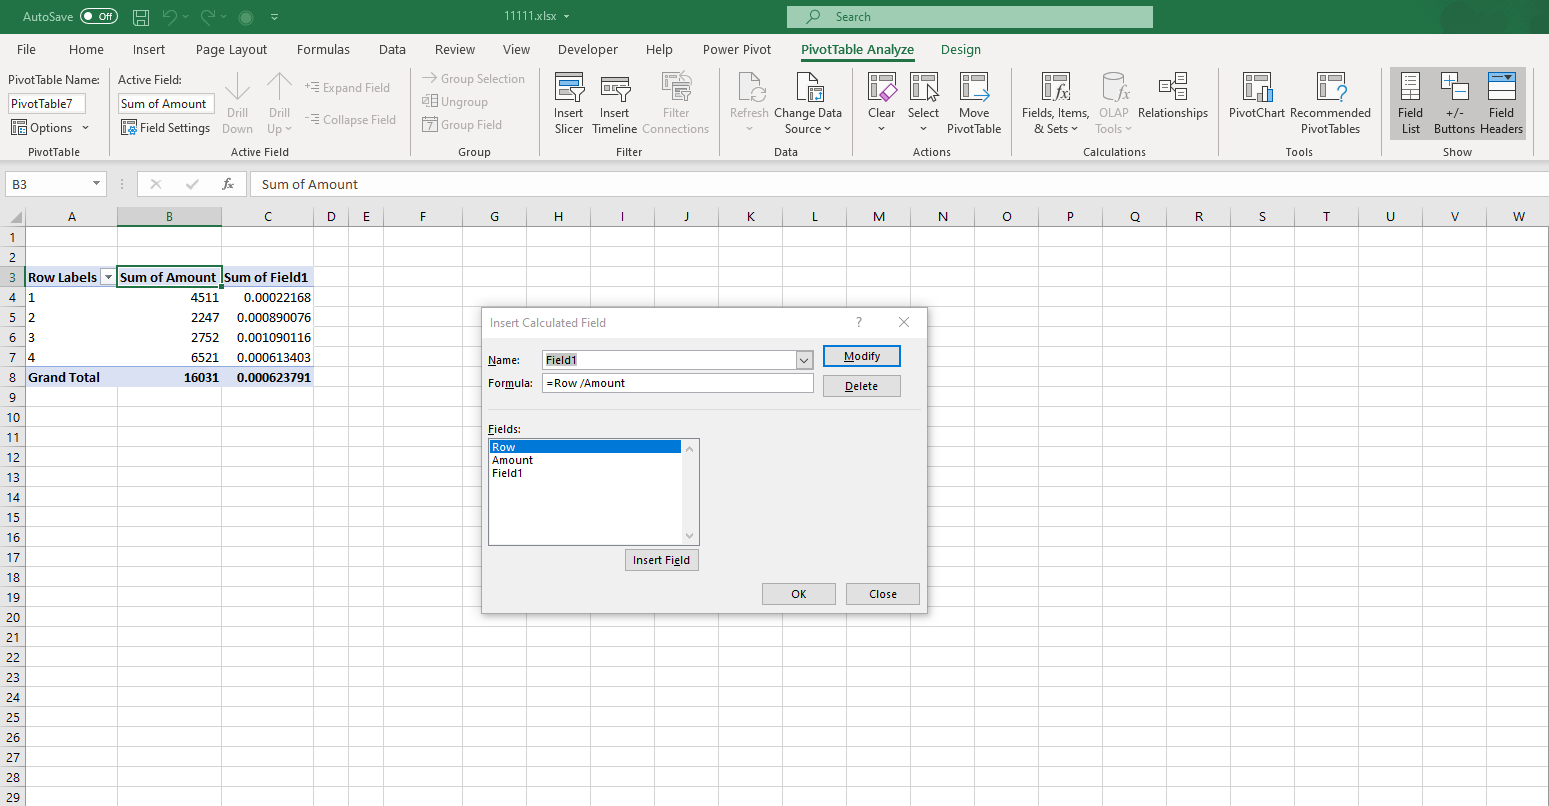
Task: Click the insert function fx icon
Action: [x=228, y=184]
